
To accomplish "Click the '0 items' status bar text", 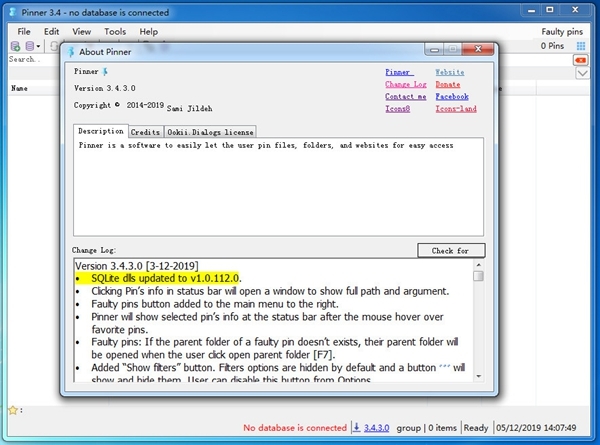I will pyautogui.click(x=442, y=428).
